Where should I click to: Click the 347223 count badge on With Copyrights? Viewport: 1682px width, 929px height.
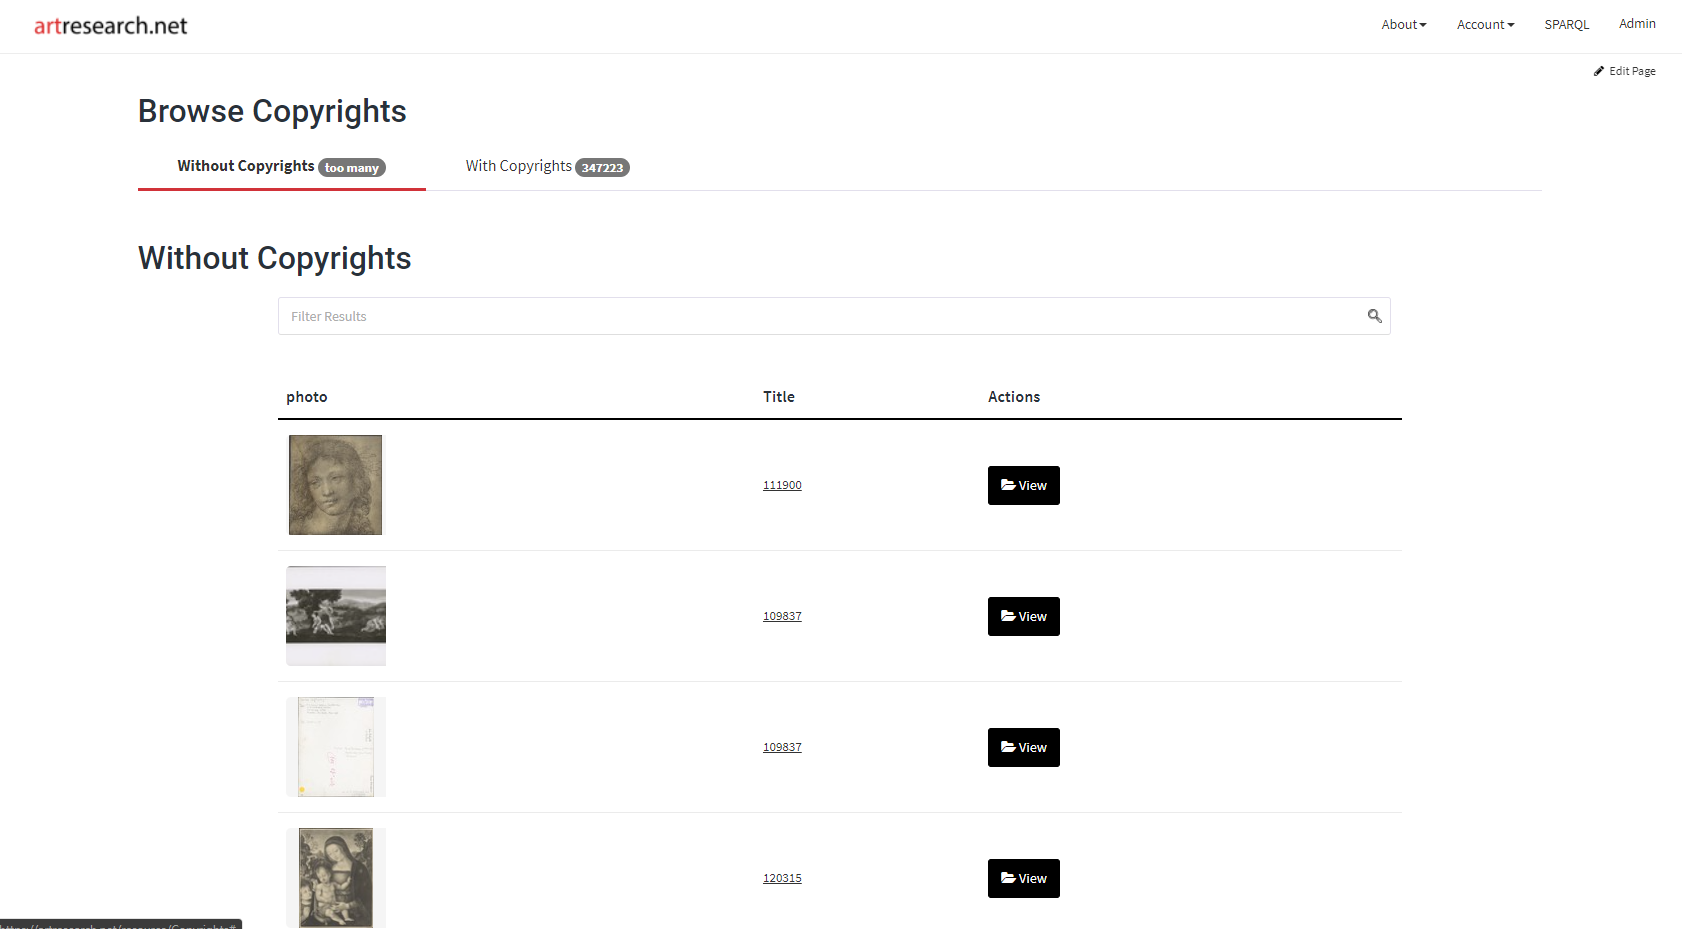click(x=602, y=167)
